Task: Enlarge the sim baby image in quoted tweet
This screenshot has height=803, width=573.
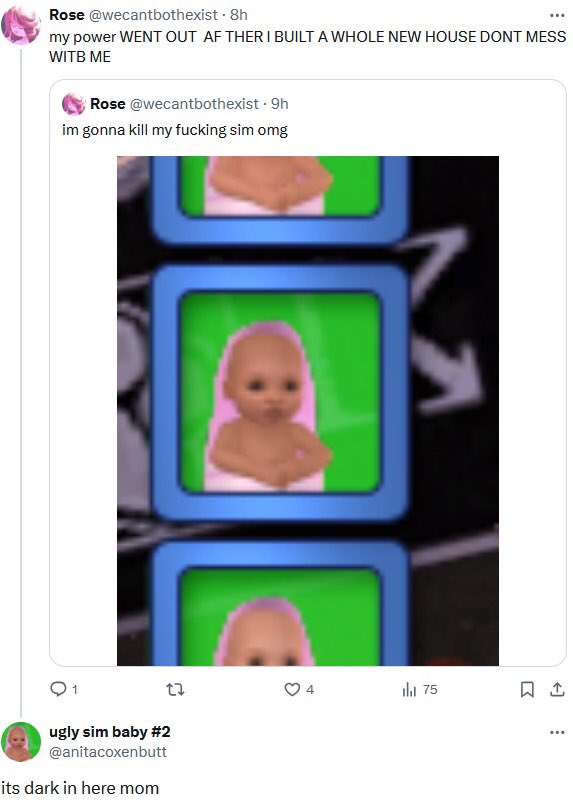Action: click(308, 411)
